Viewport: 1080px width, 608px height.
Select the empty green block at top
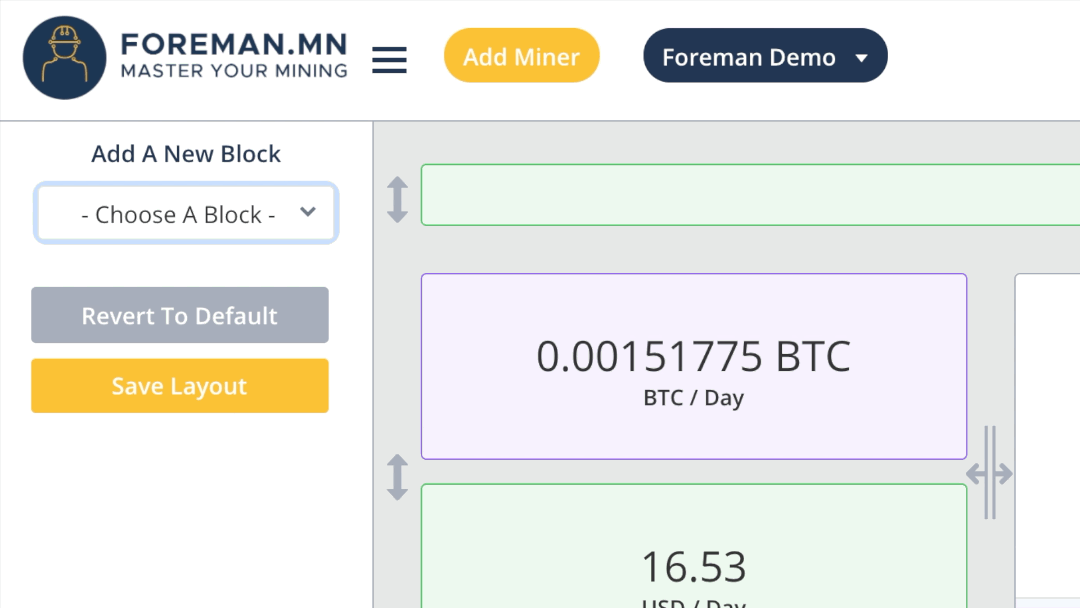750,195
